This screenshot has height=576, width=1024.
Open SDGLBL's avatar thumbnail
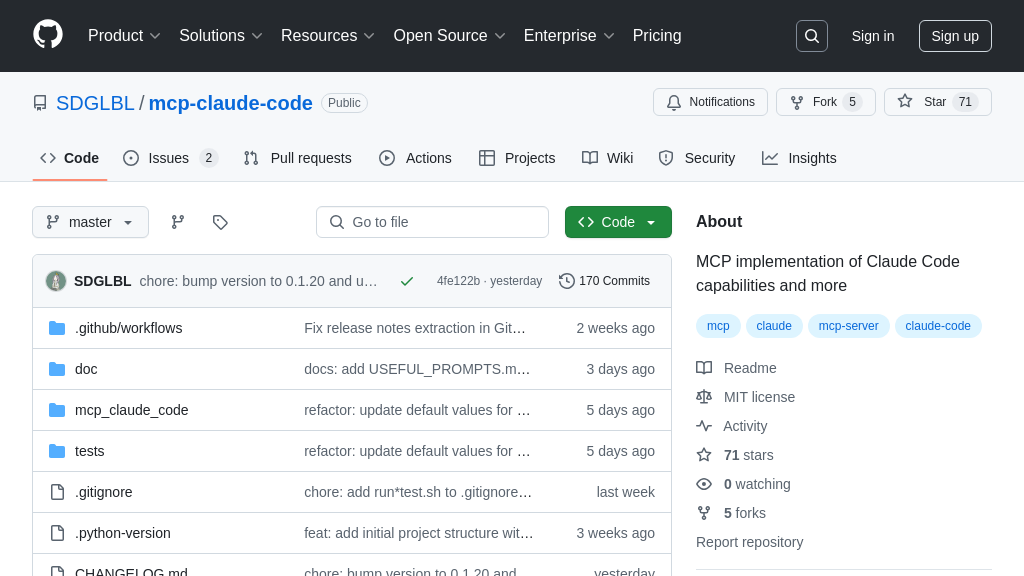point(56,281)
